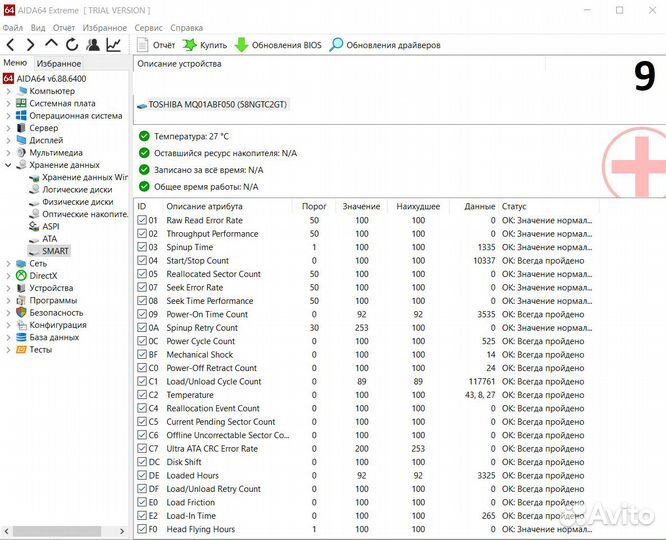The height and width of the screenshot is (540, 666).
Task: Go forward with the right arrow icon
Action: [x=30, y=45]
